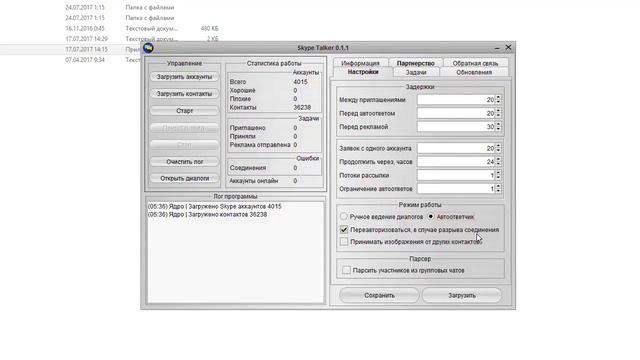This screenshot has width=640, height=360.
Task: Click the 'Потоки рассылки' value field
Action: click(x=456, y=176)
